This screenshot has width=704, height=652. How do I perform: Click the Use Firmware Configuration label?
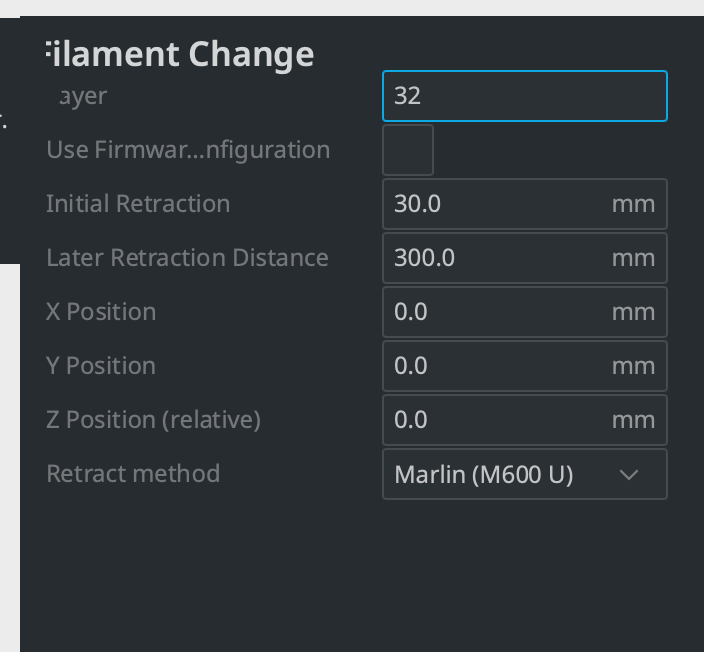pyautogui.click(x=188, y=150)
